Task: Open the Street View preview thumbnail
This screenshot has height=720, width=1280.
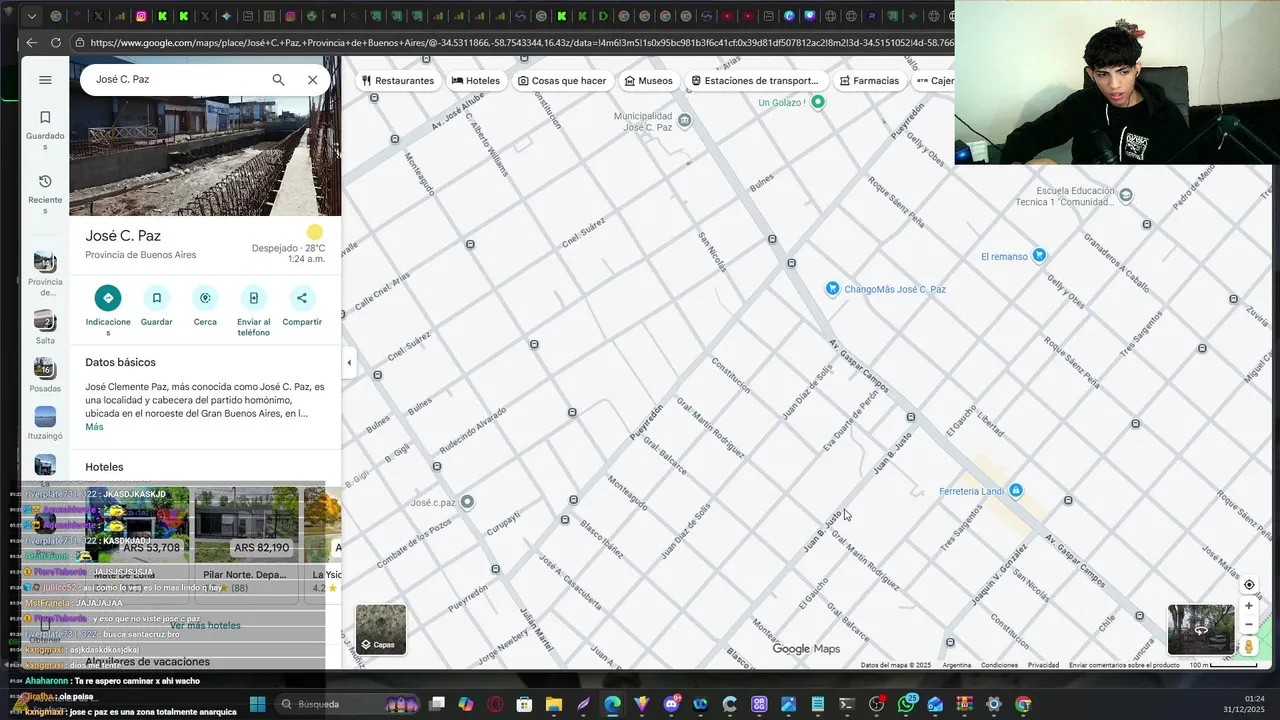Action: point(1201,629)
